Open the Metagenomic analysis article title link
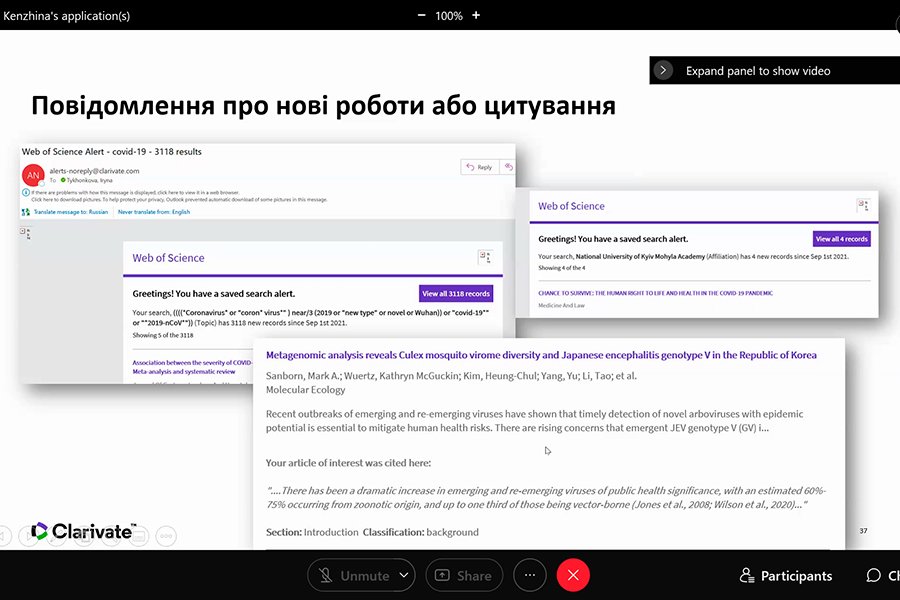This screenshot has width=900, height=600. pyautogui.click(x=541, y=355)
